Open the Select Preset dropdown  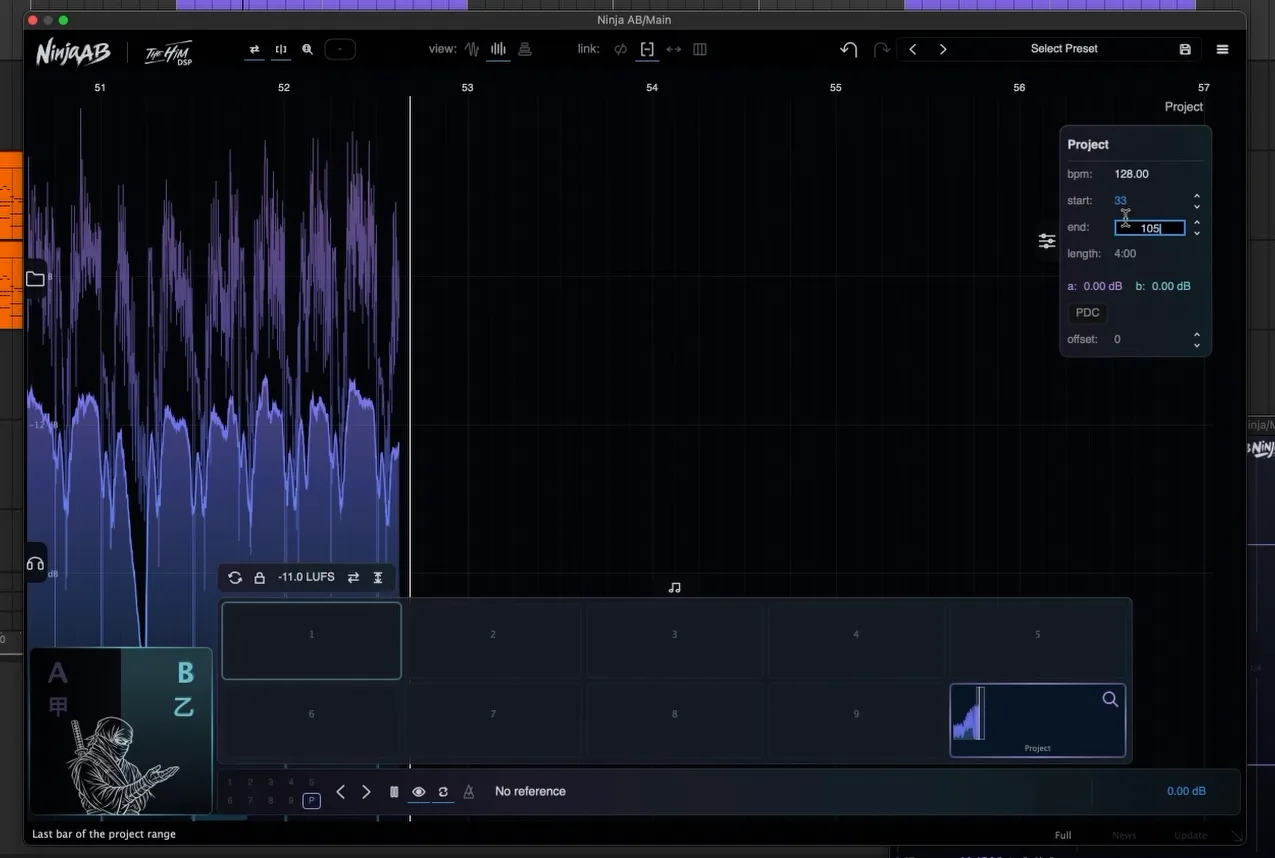click(x=1064, y=49)
